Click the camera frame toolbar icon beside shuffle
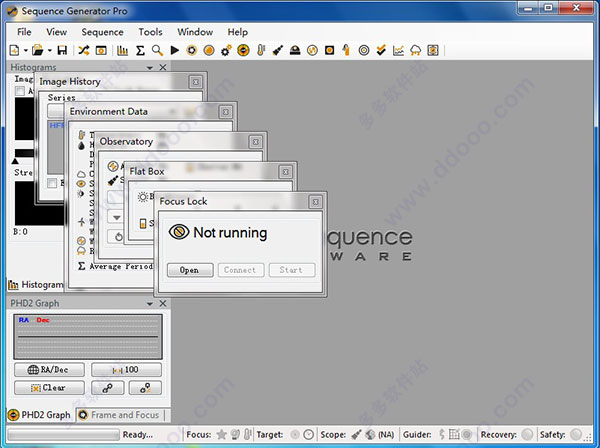600x448 pixels. [x=101, y=50]
